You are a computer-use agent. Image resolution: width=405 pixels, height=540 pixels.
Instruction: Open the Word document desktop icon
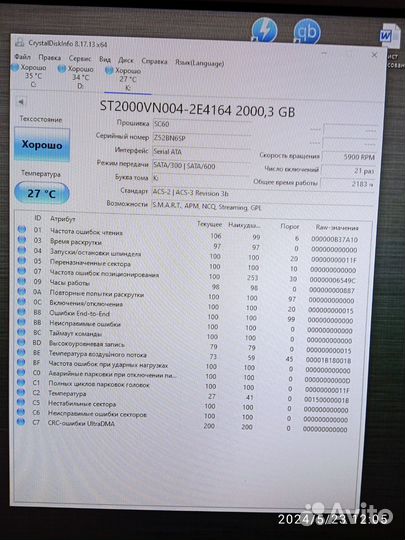click(x=390, y=36)
